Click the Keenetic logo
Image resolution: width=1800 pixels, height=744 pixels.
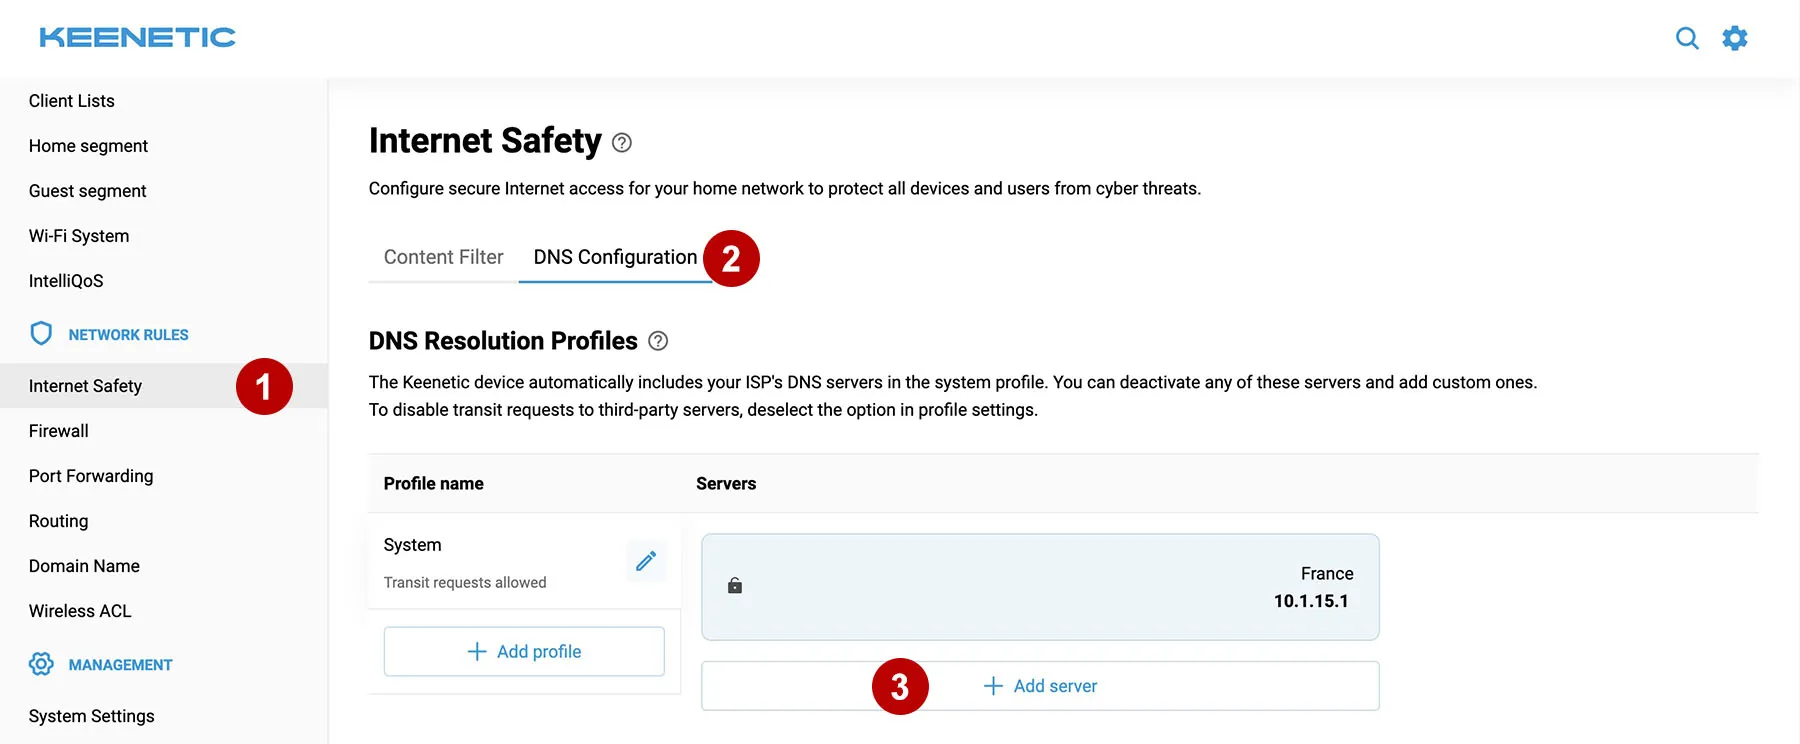click(136, 37)
